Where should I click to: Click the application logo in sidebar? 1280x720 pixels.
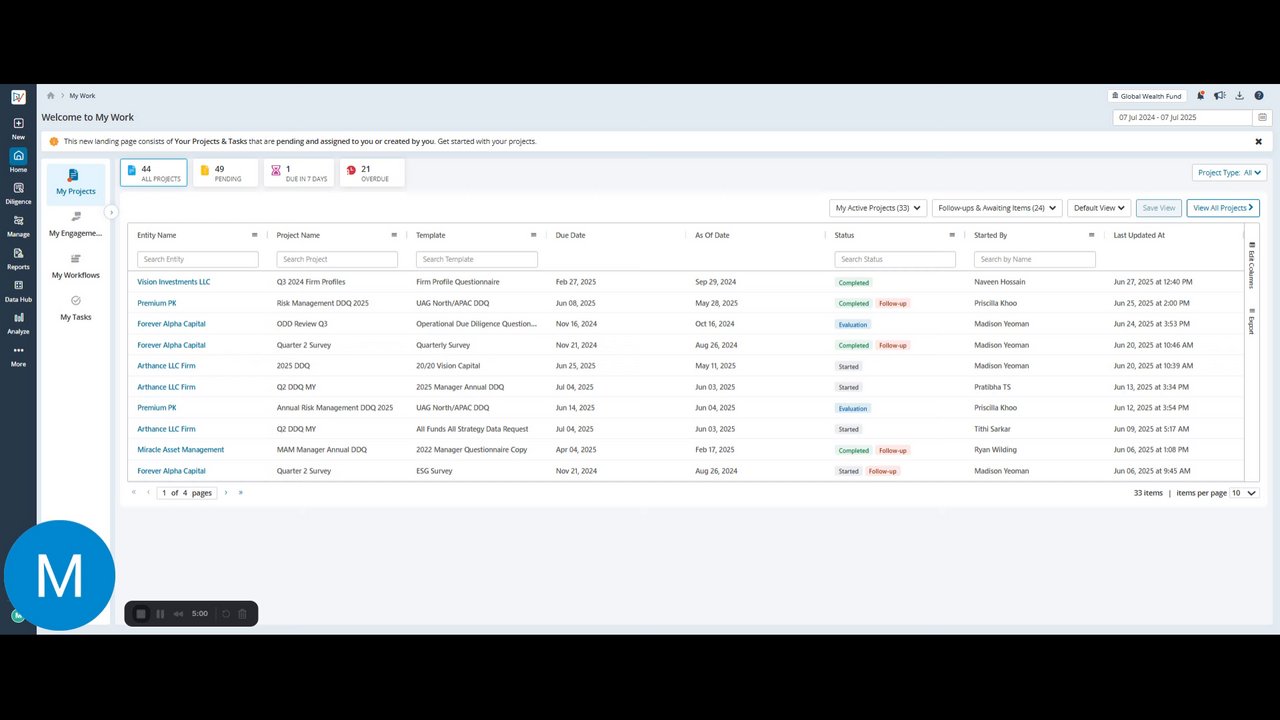click(18, 97)
